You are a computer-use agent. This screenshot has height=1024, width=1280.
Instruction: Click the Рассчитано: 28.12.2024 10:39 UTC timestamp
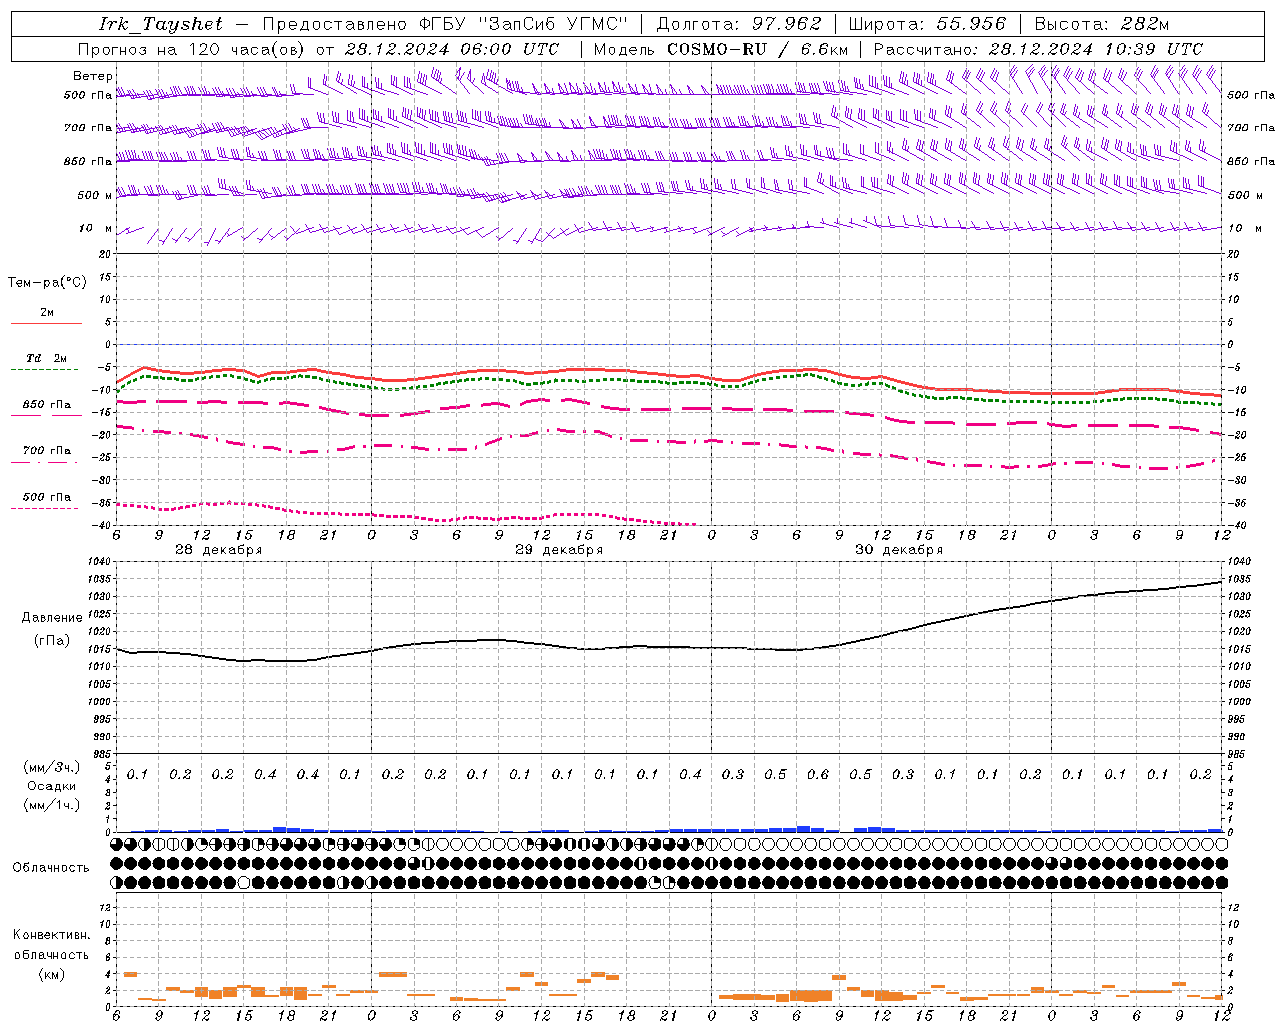pyautogui.click(x=1038, y=49)
